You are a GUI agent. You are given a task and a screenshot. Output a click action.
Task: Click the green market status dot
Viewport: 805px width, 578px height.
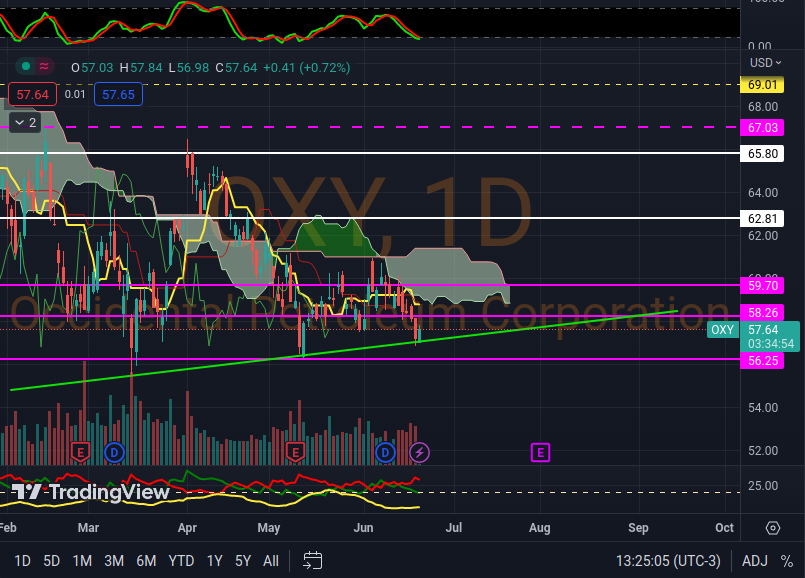point(26,66)
